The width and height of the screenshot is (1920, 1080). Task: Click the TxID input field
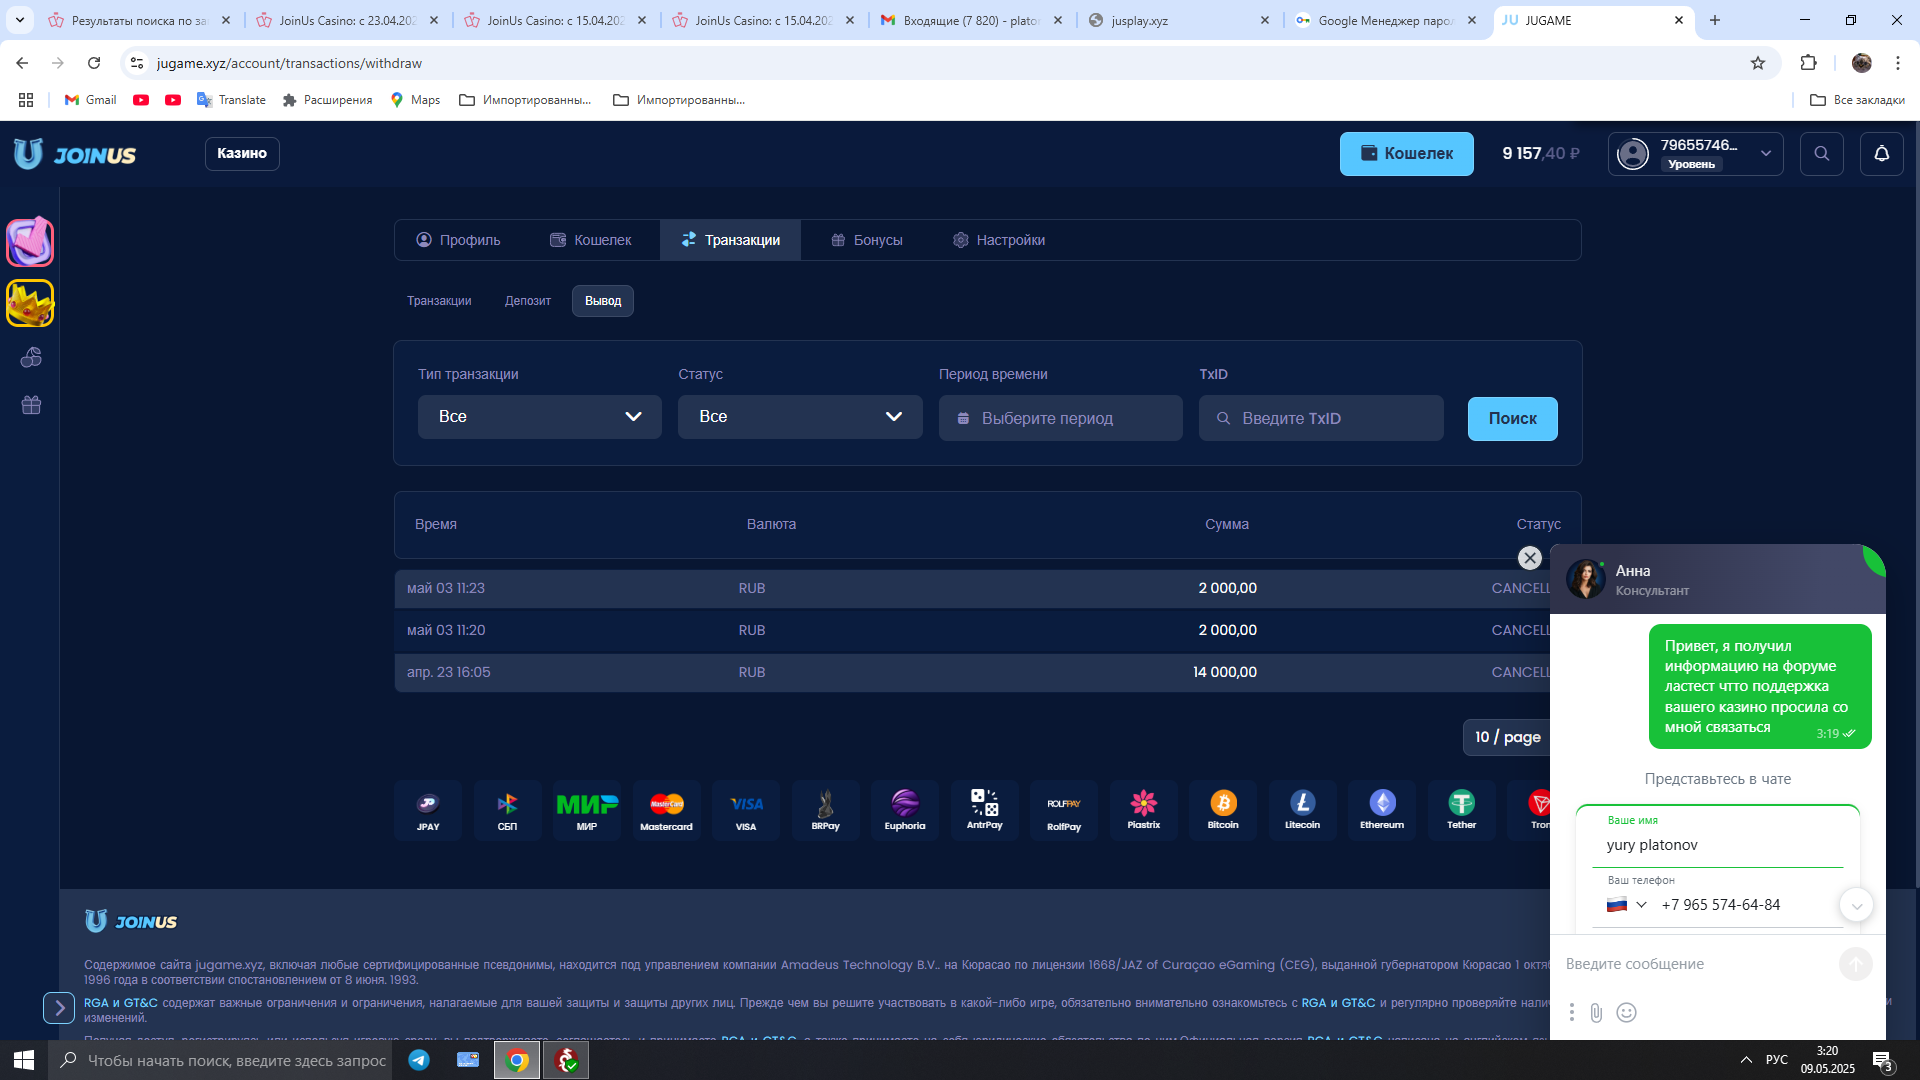coord(1321,418)
